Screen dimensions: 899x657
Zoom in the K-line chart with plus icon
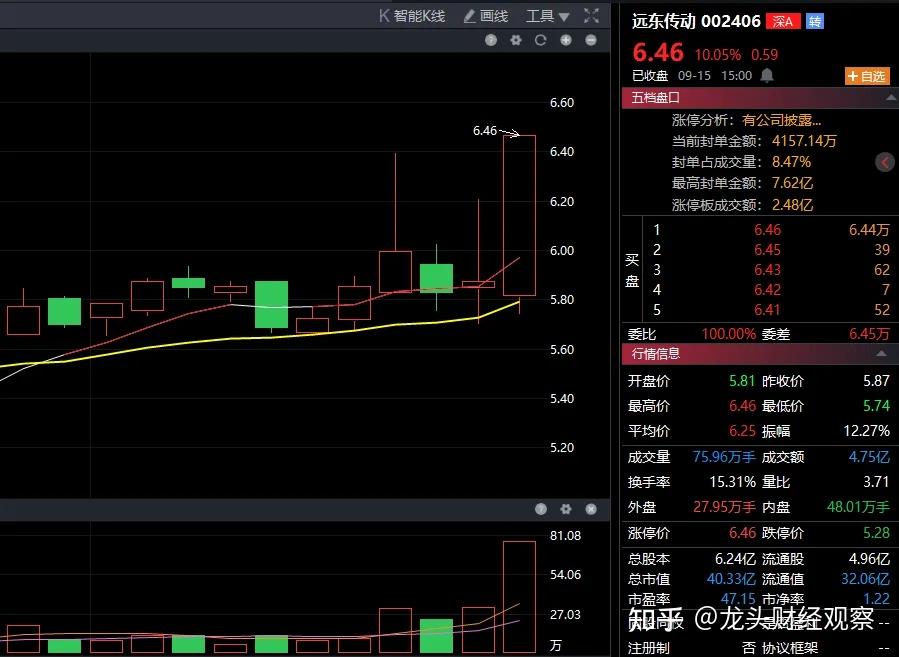566,40
